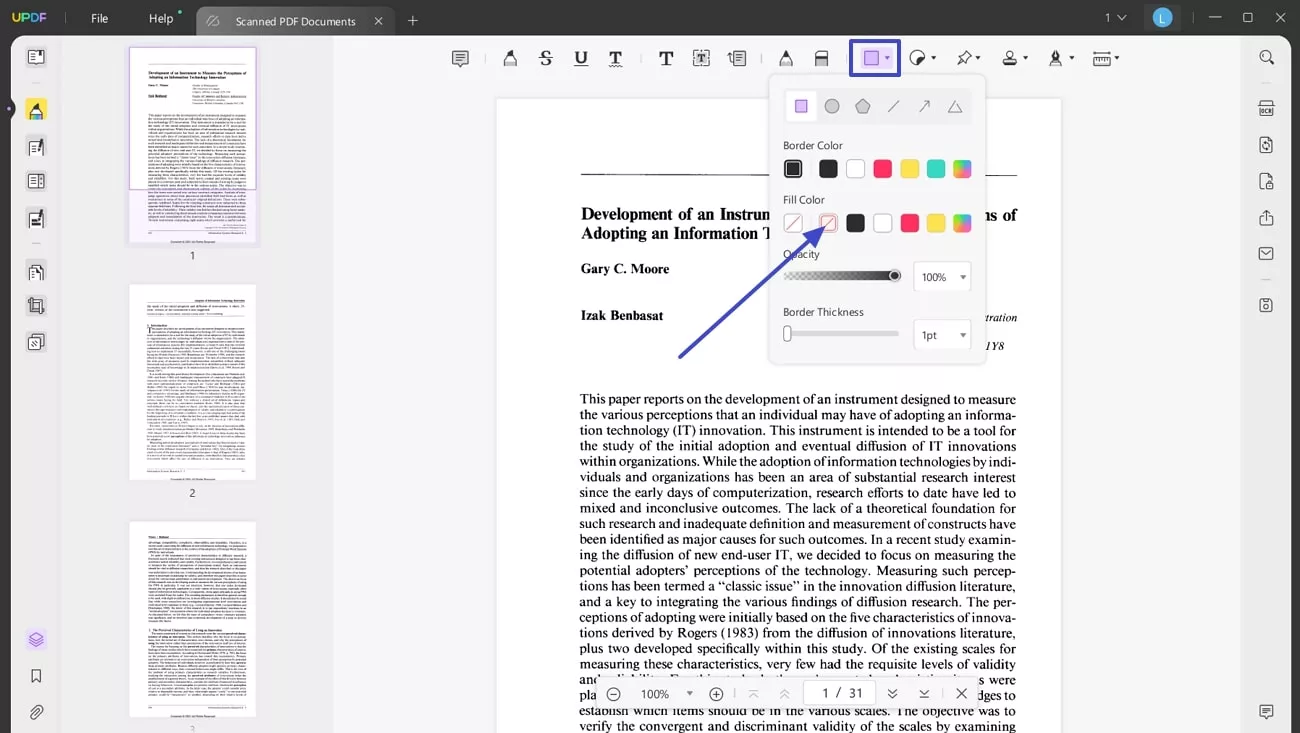
Task: Pick the yellow fill color swatch
Action: pos(936,223)
